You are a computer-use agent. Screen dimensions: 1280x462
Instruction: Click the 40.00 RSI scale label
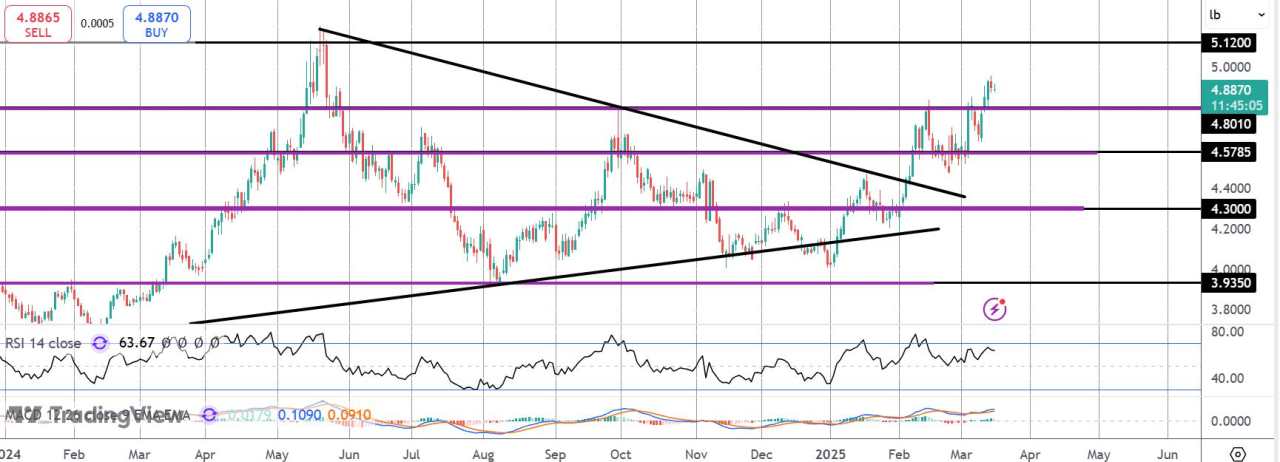click(x=1226, y=378)
